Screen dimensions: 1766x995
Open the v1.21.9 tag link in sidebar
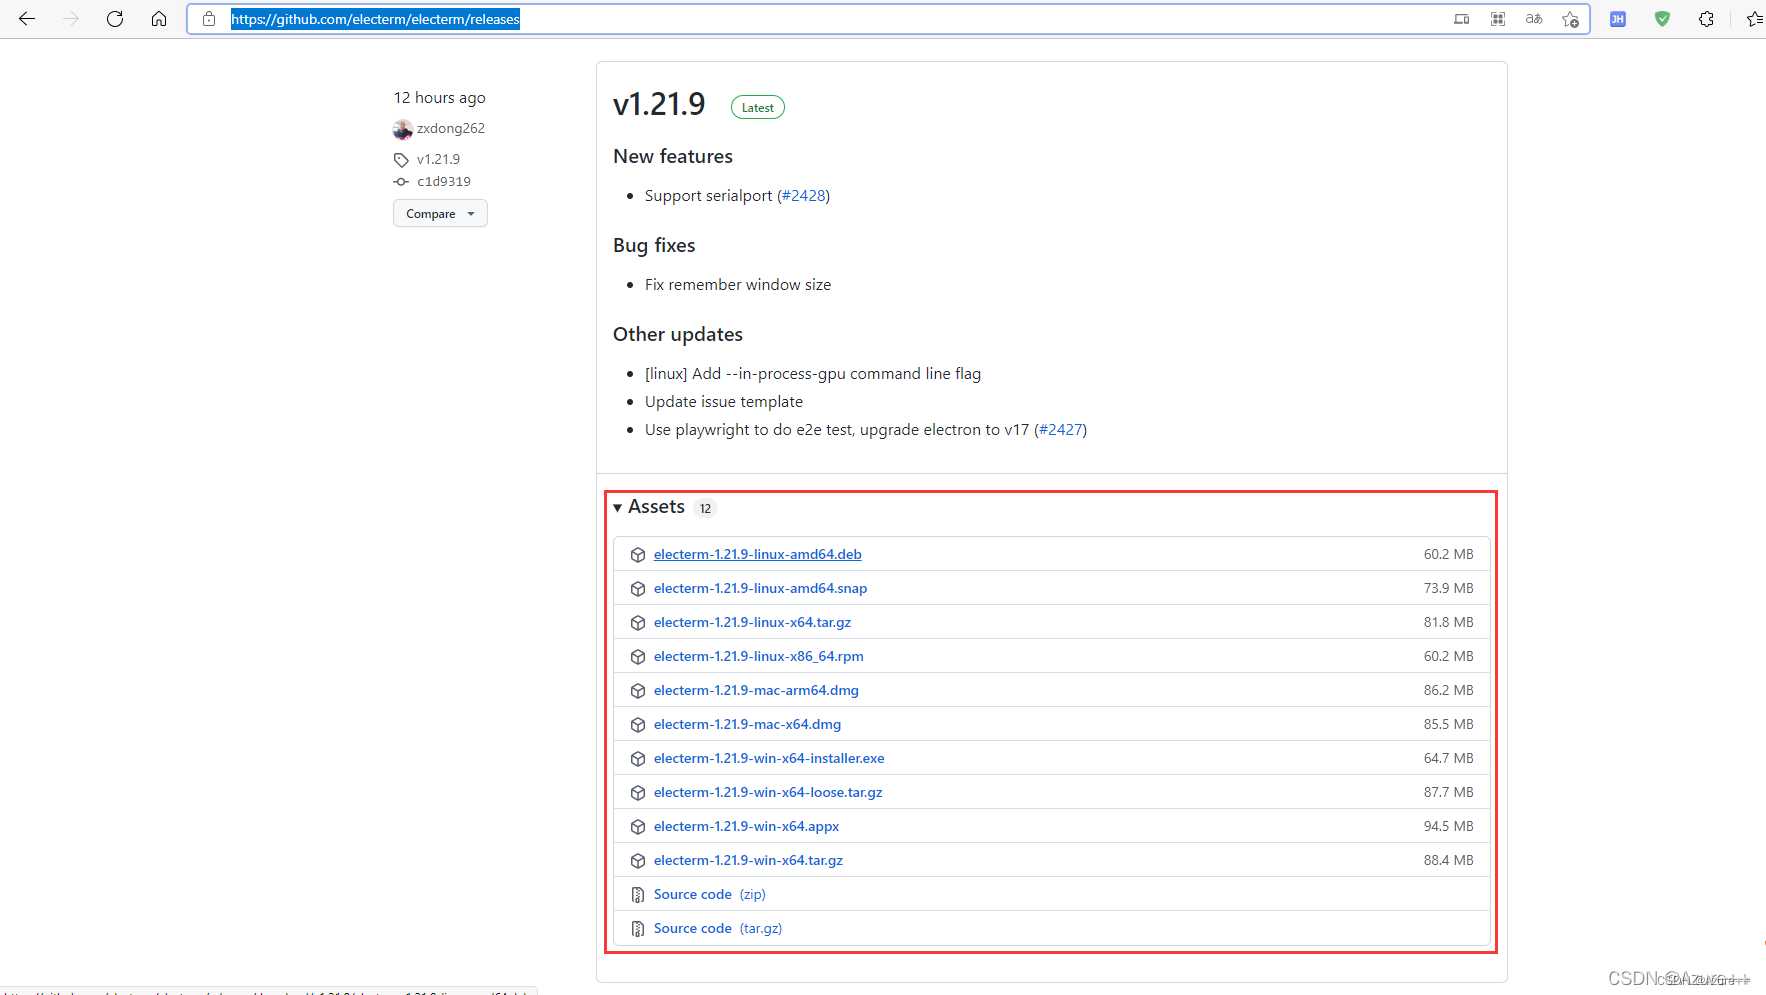pos(439,159)
